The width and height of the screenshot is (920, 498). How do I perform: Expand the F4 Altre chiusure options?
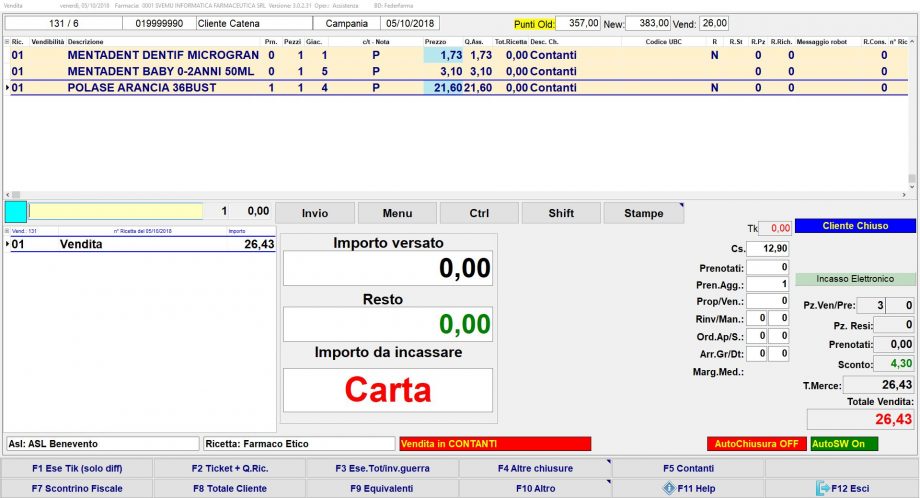[535, 468]
